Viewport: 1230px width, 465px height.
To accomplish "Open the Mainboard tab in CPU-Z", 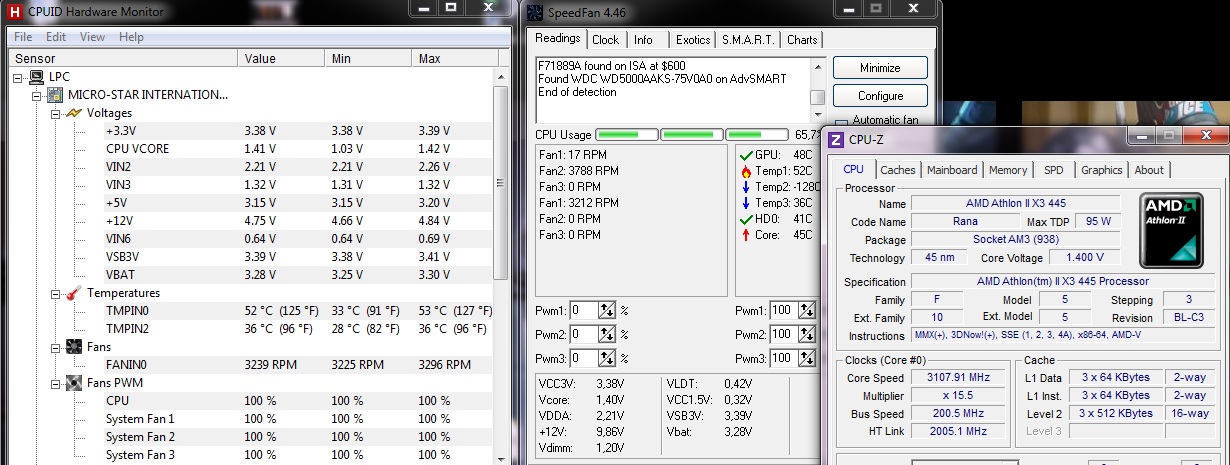I will point(952,170).
